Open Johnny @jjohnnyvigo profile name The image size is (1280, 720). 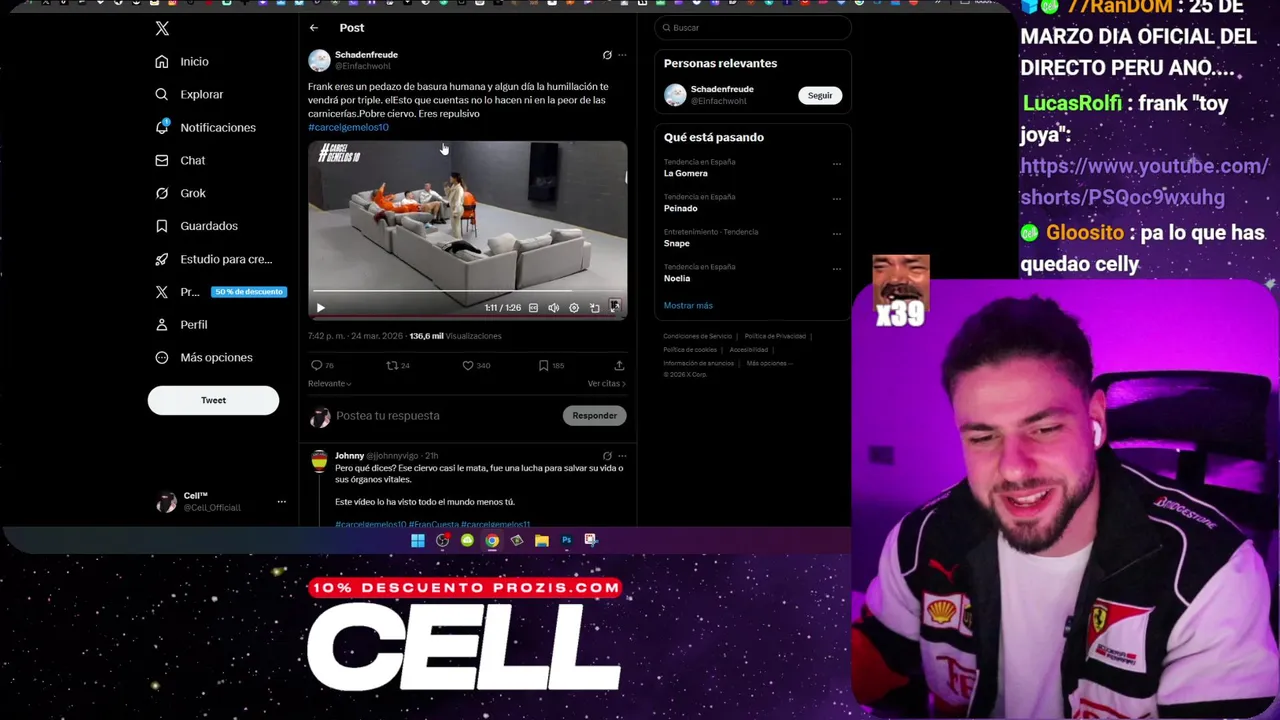(376, 456)
